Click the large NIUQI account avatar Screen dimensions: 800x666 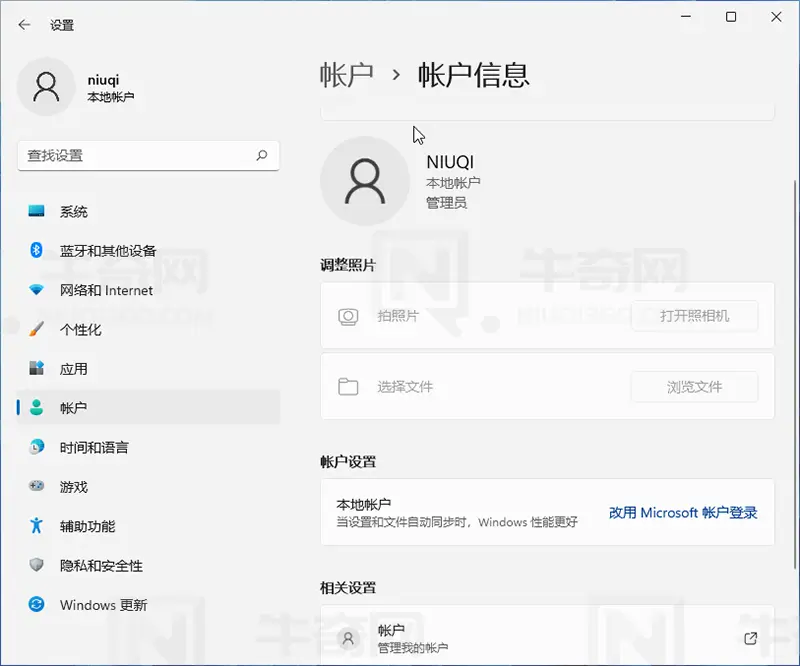tap(365, 181)
